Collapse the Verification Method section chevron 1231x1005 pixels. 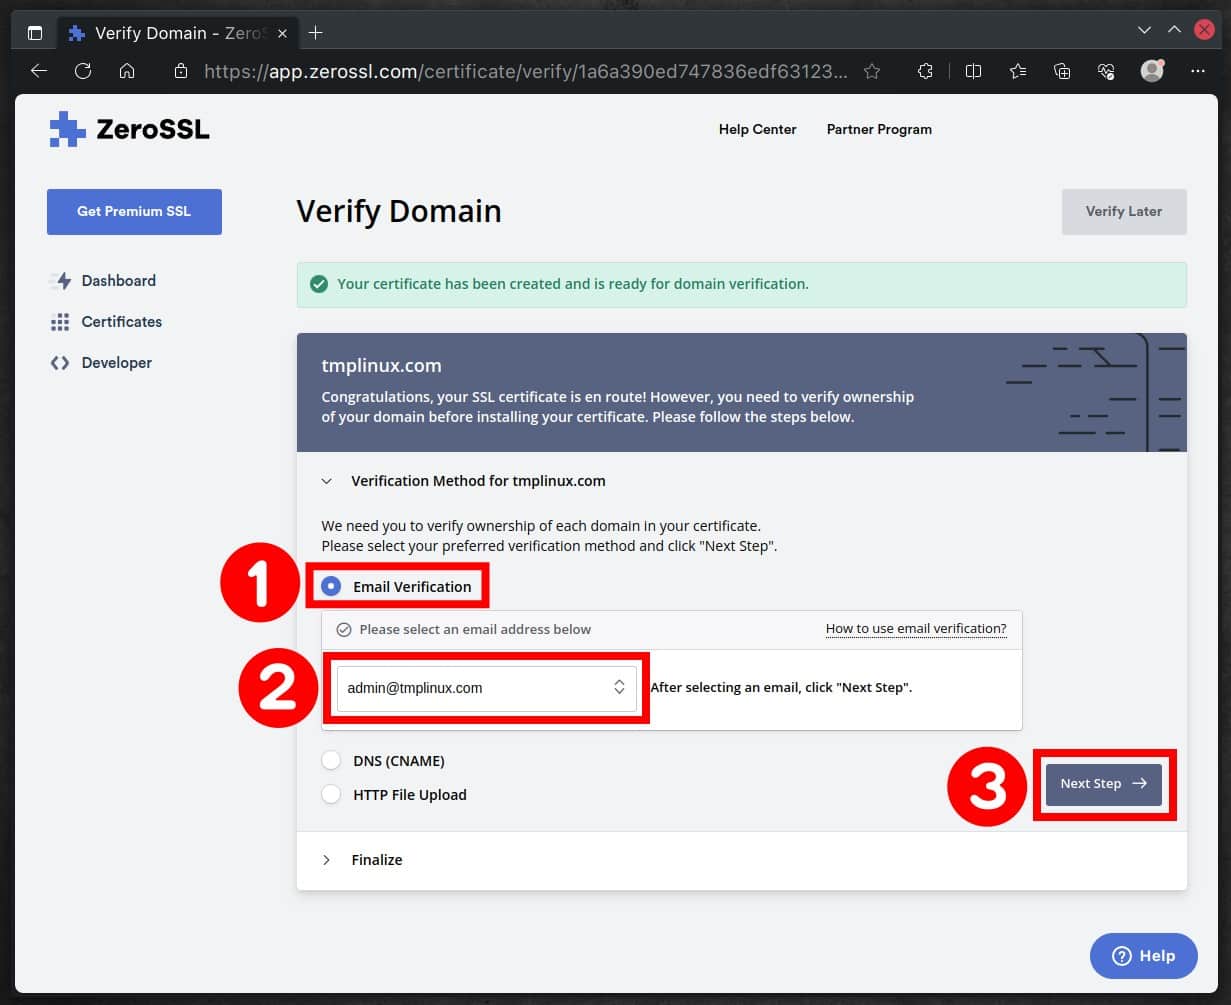[326, 481]
